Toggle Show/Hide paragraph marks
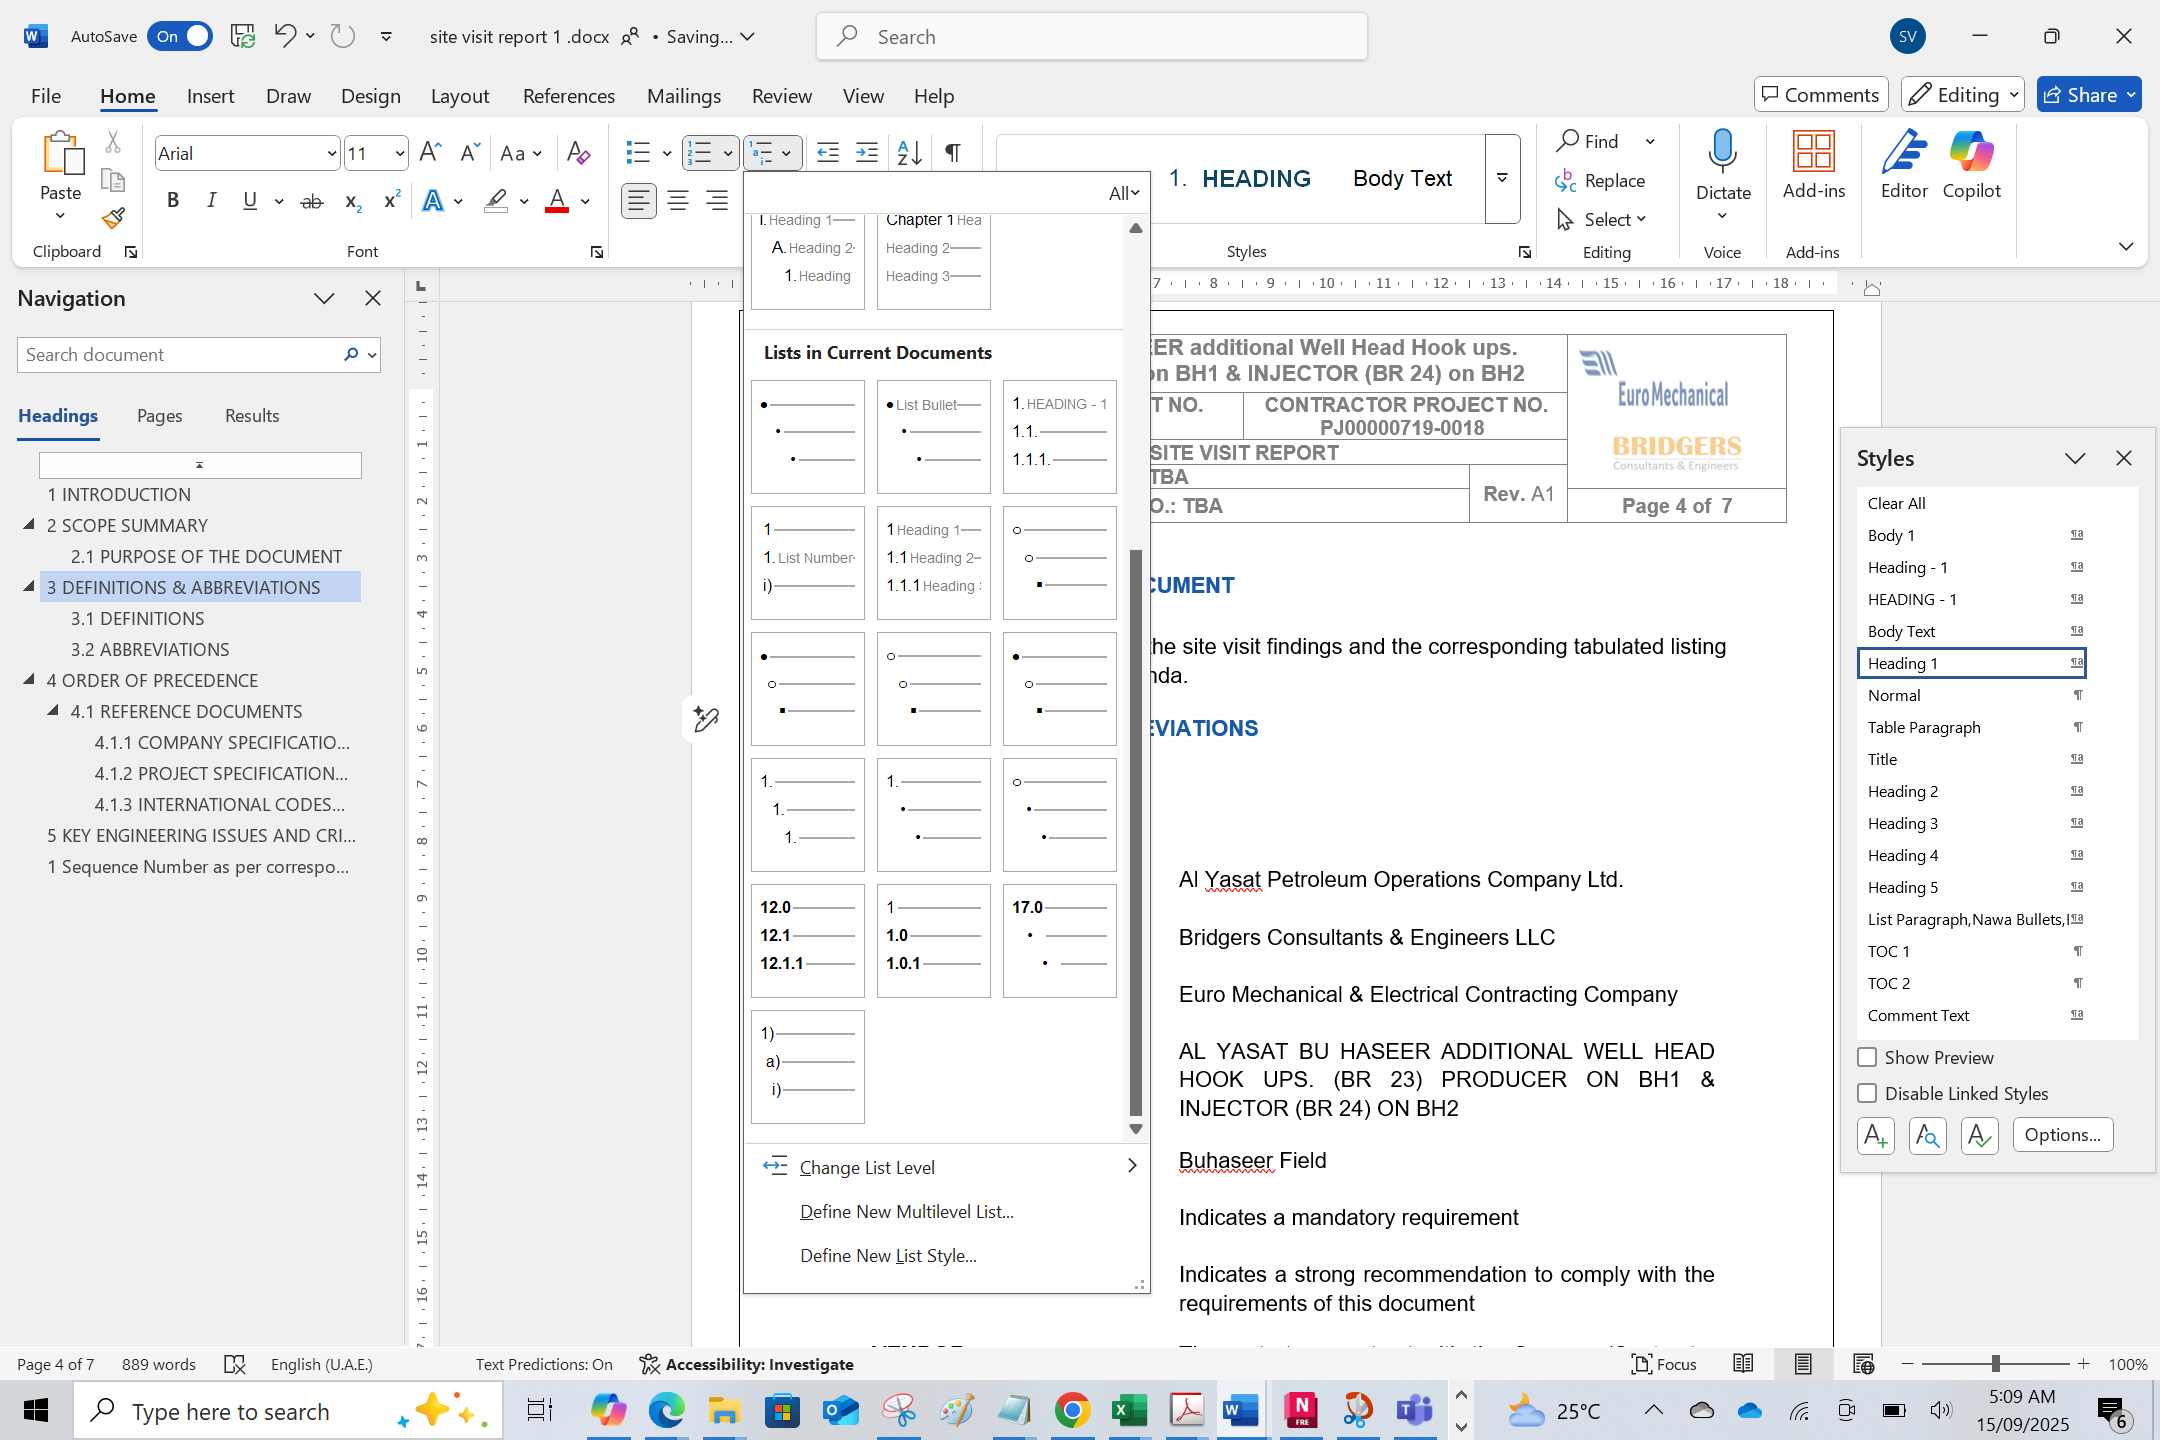 [x=951, y=153]
